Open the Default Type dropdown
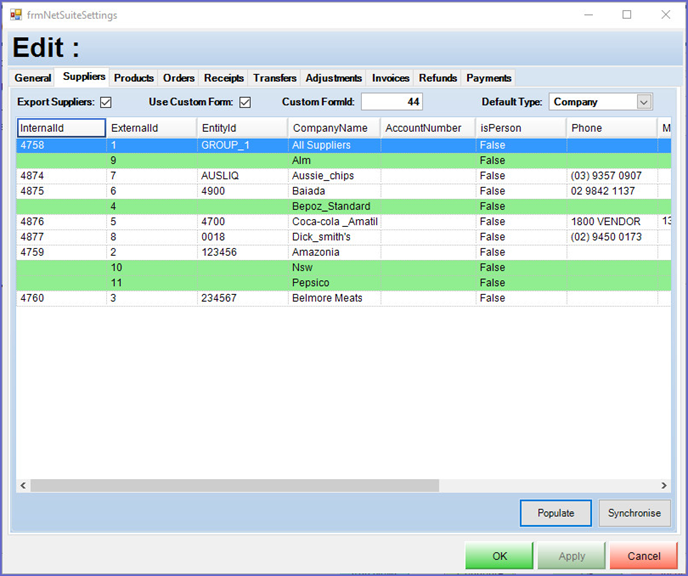The width and height of the screenshot is (688, 576). pyautogui.click(x=643, y=102)
